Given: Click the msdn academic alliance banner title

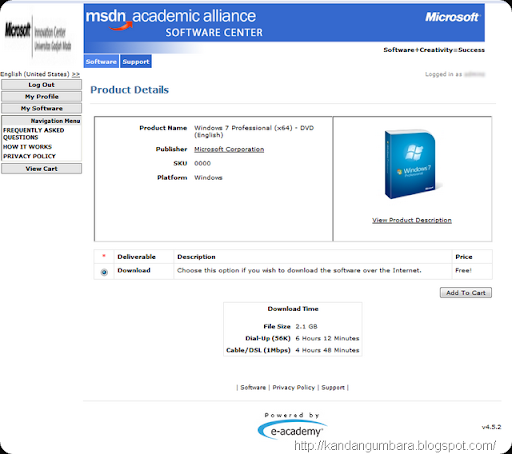Looking at the screenshot, I should [171, 17].
